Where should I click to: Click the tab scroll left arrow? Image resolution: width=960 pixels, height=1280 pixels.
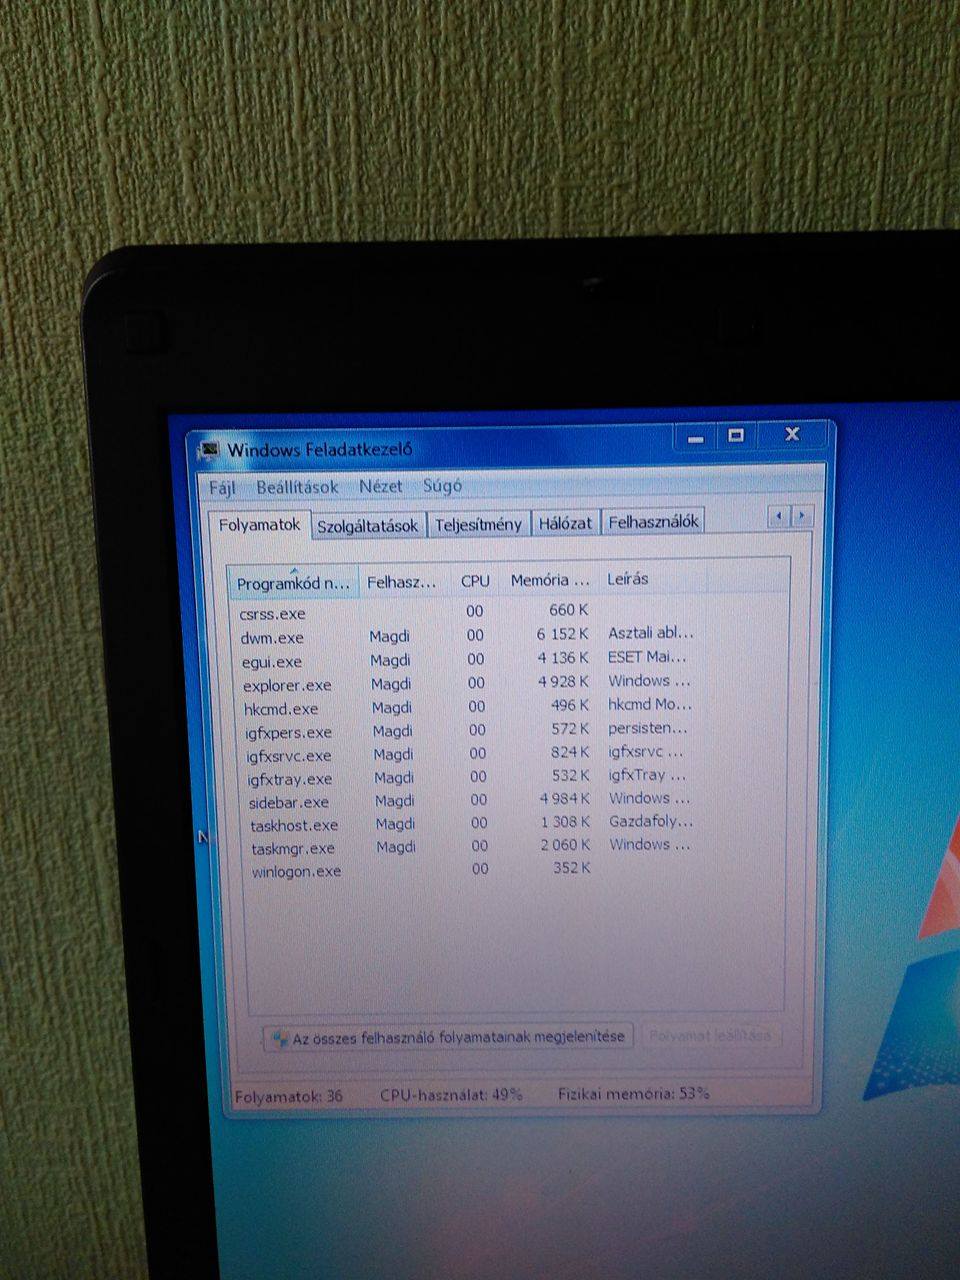[778, 516]
